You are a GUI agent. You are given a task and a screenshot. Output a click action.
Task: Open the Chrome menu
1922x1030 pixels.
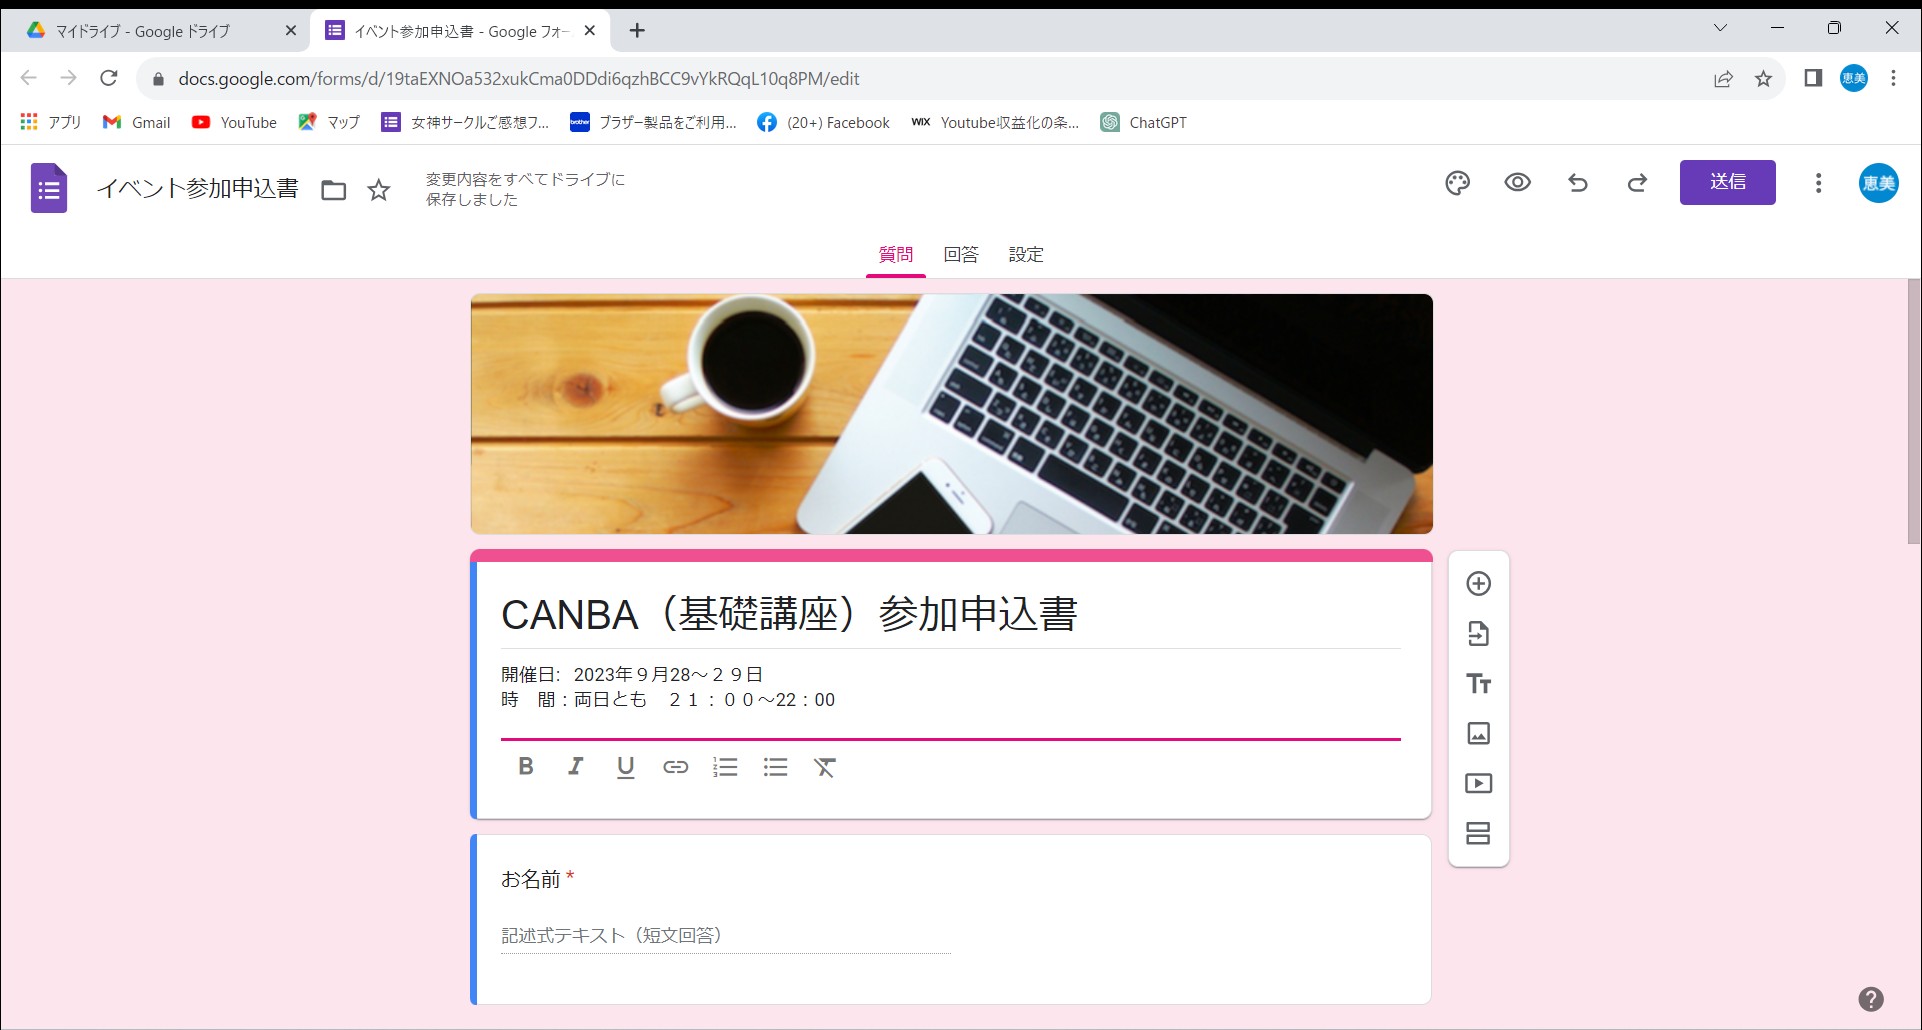pos(1893,78)
